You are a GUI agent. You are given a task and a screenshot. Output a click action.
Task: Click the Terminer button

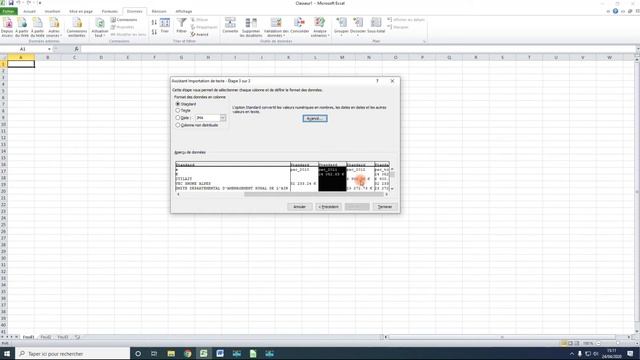coord(384,207)
